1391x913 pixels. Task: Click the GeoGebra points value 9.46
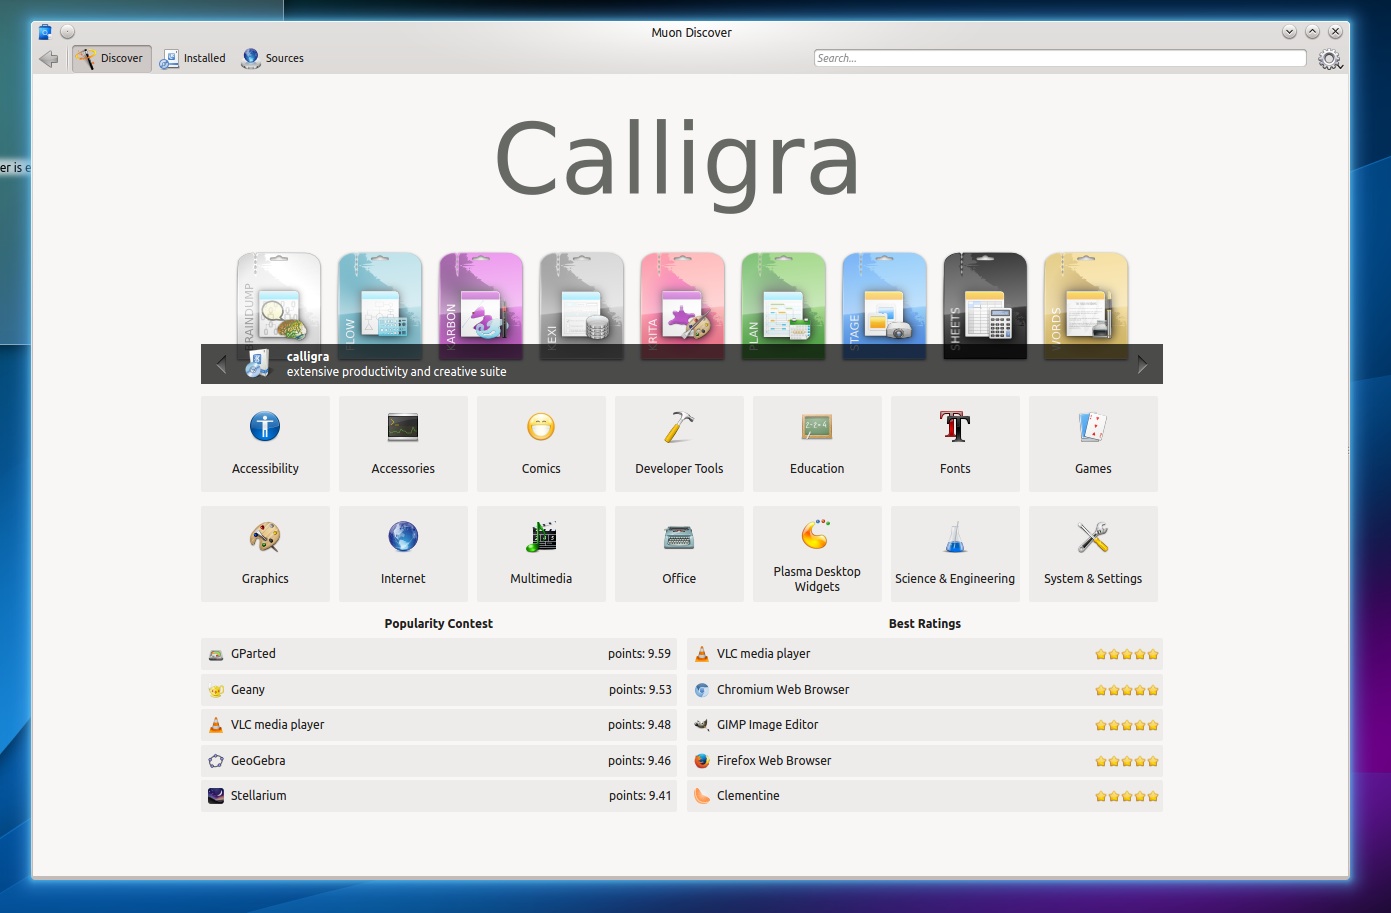(639, 761)
